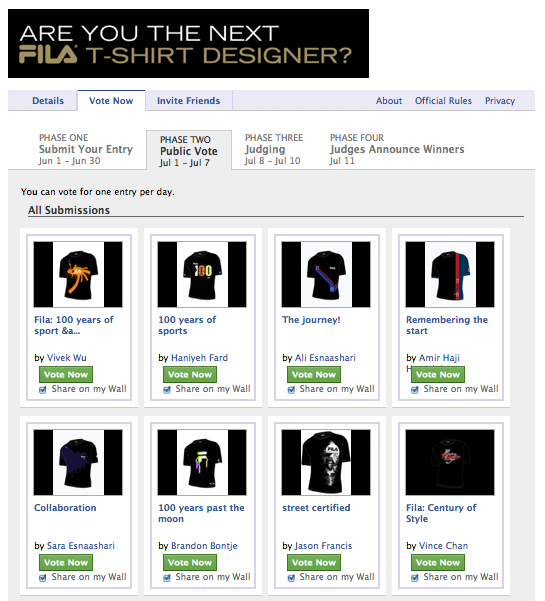The image size is (545, 601).
Task: Vote Now for street certified entry
Action: click(x=314, y=562)
